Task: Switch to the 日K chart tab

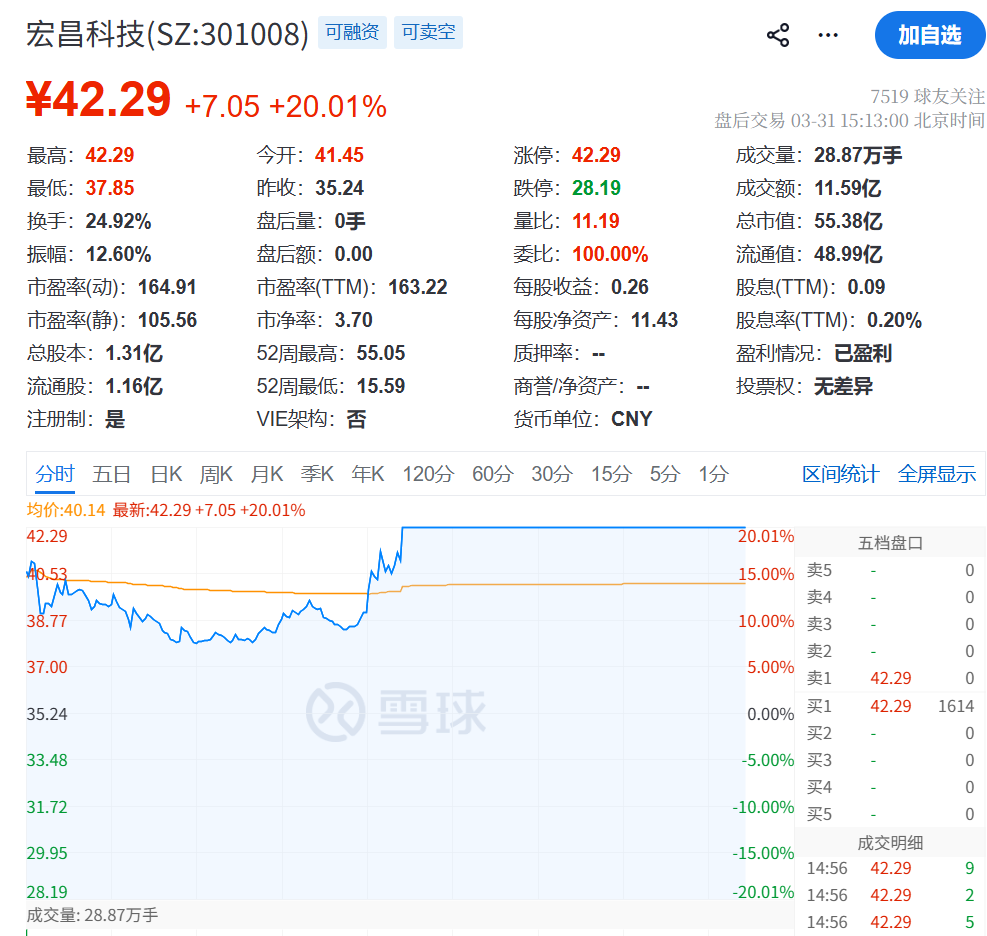Action: coord(165,474)
